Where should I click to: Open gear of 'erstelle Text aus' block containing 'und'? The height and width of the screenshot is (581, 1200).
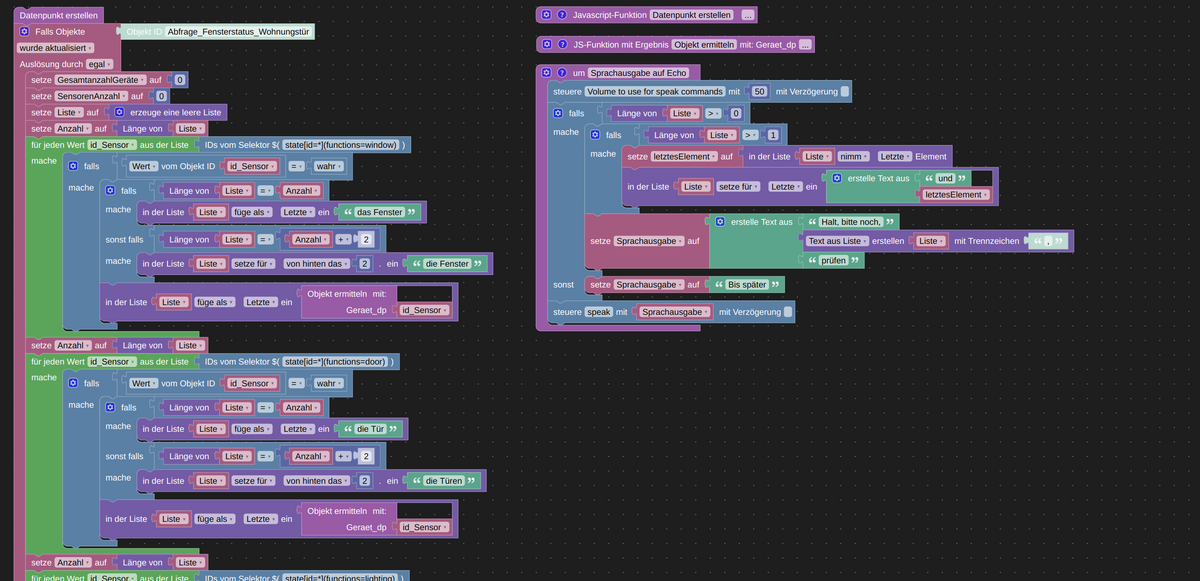click(x=837, y=178)
